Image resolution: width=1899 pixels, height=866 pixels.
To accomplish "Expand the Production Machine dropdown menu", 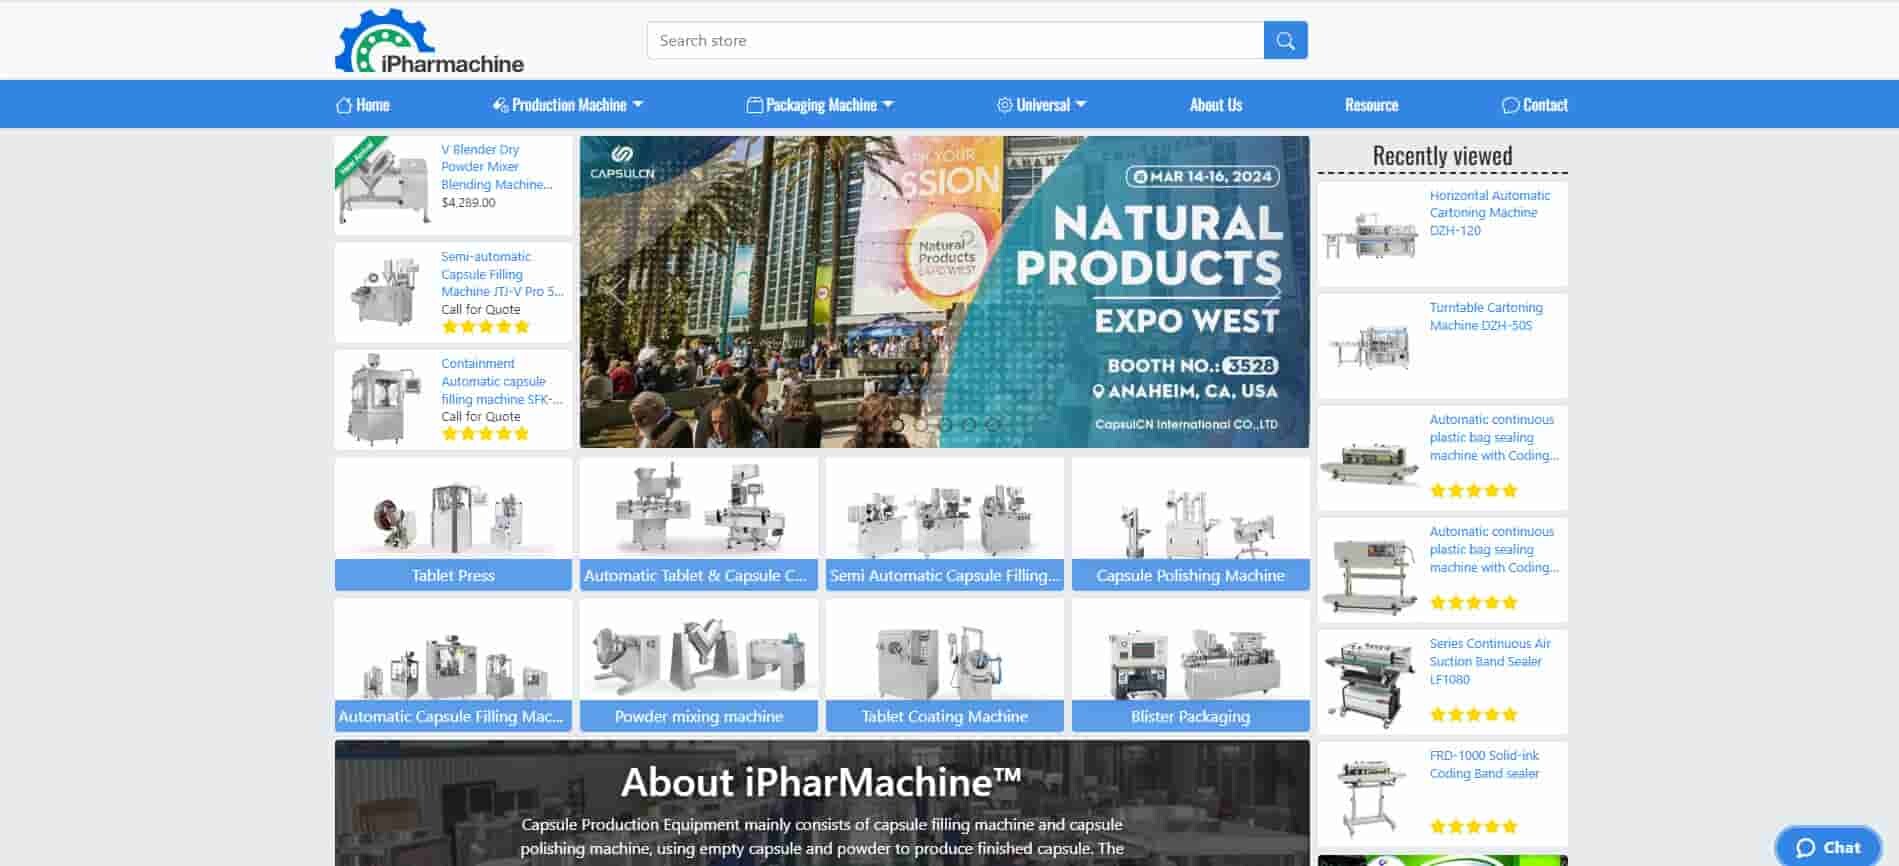I will (x=568, y=105).
